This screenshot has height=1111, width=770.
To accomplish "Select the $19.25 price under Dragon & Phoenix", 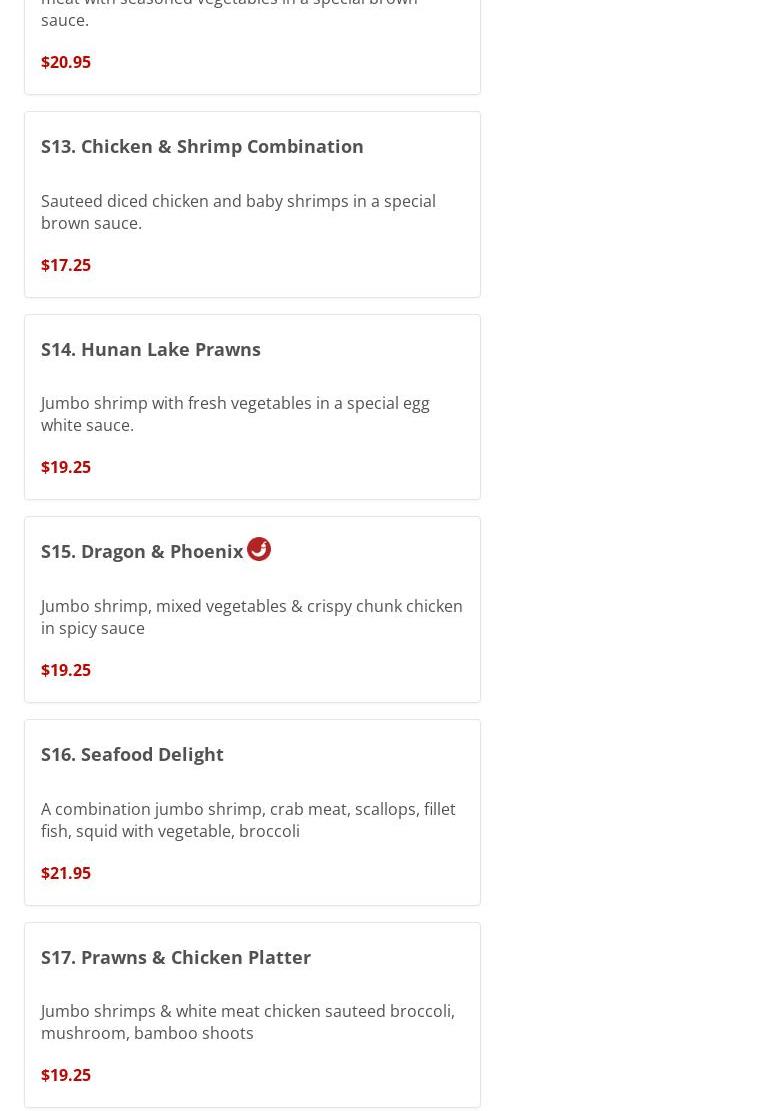I will (x=66, y=670).
